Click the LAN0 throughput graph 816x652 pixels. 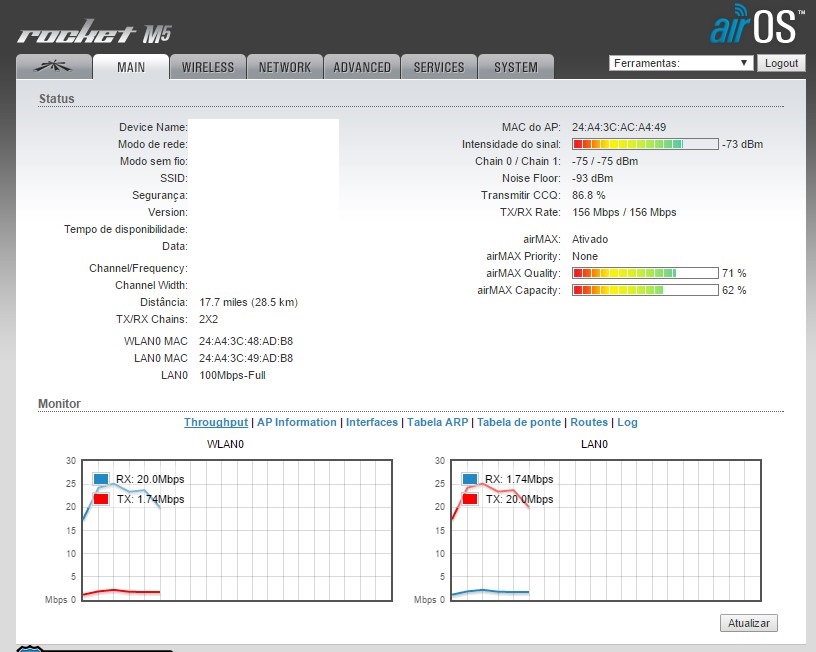click(x=606, y=530)
